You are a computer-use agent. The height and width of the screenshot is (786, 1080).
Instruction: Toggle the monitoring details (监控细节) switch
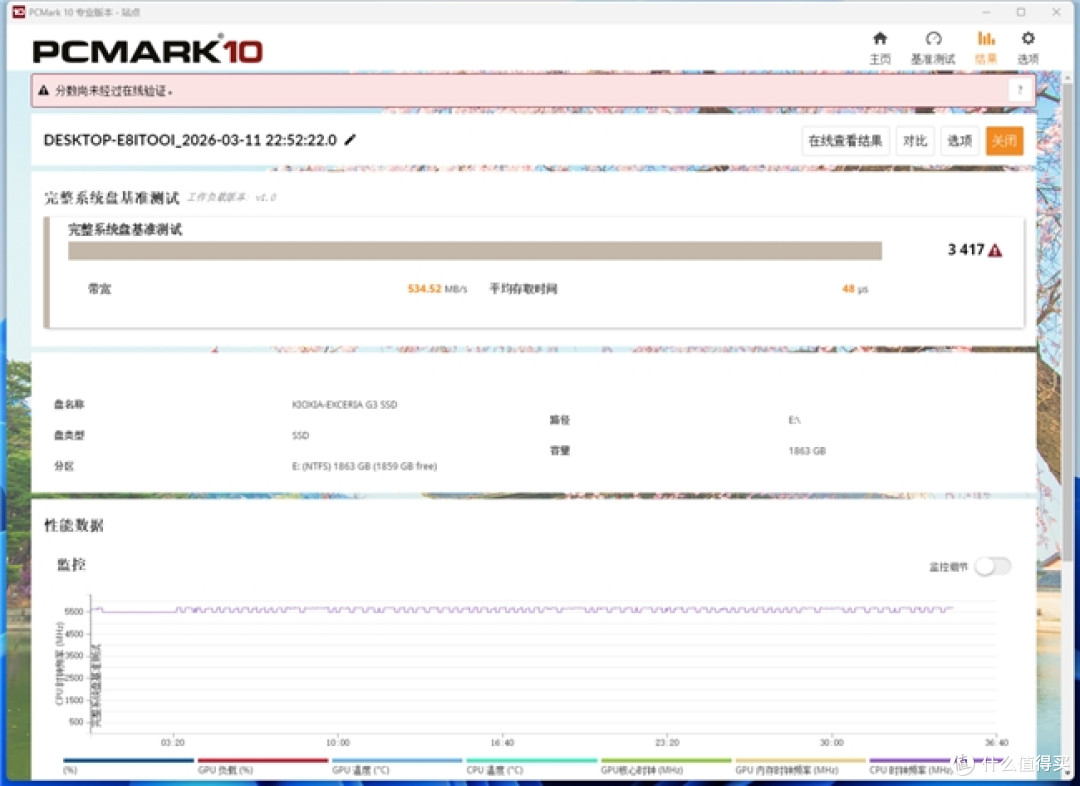pos(993,566)
